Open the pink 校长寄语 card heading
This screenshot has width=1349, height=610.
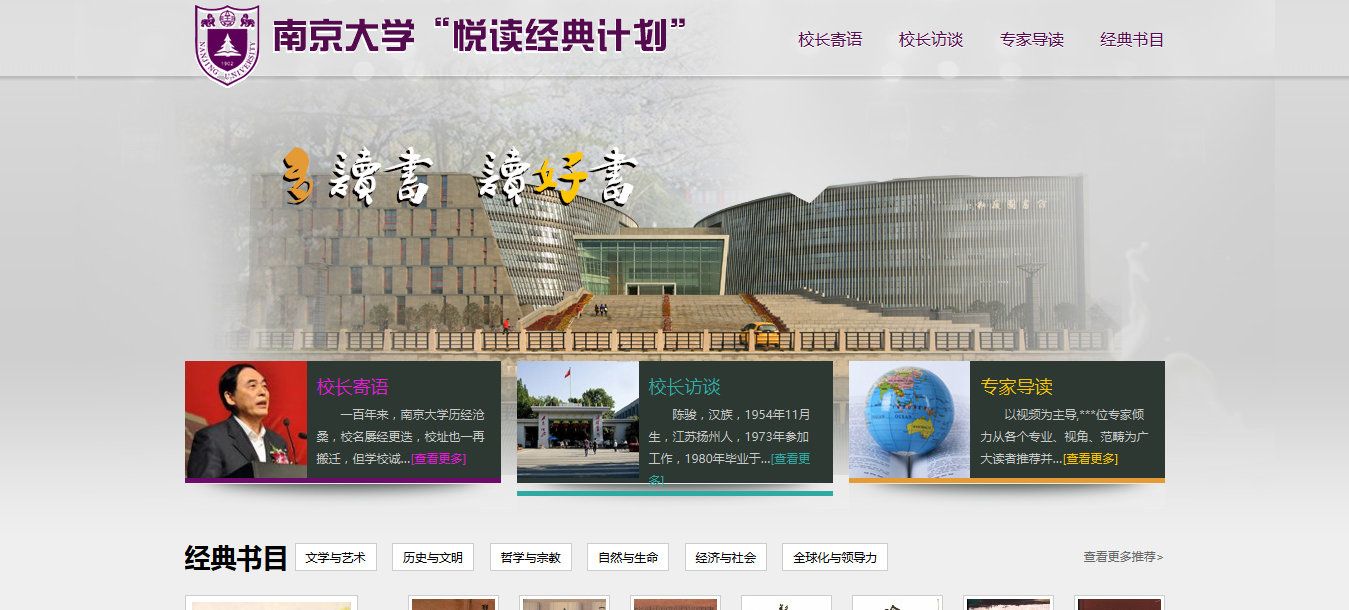[x=352, y=387]
